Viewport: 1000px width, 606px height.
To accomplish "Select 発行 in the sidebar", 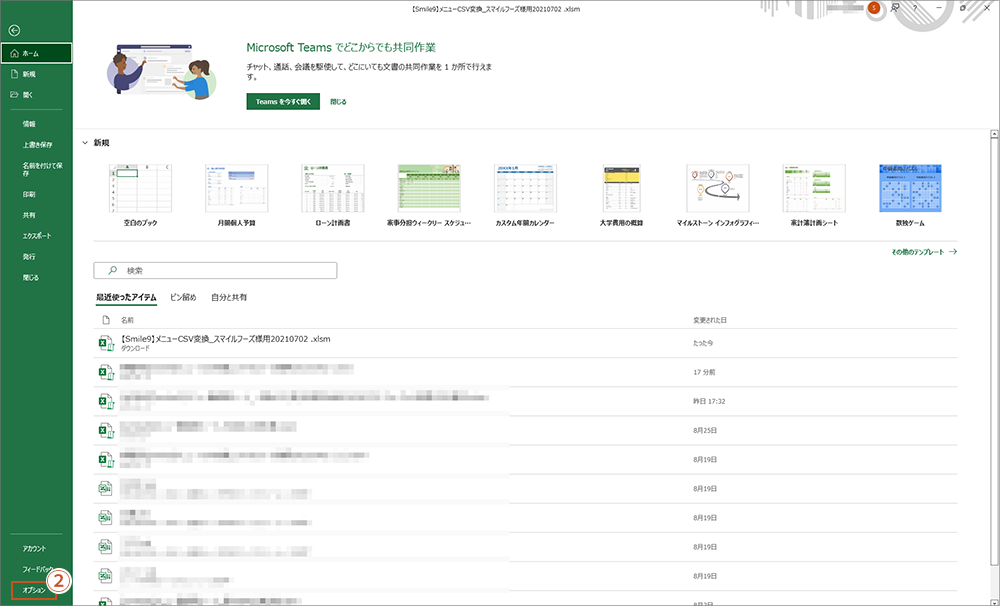I will (29, 256).
